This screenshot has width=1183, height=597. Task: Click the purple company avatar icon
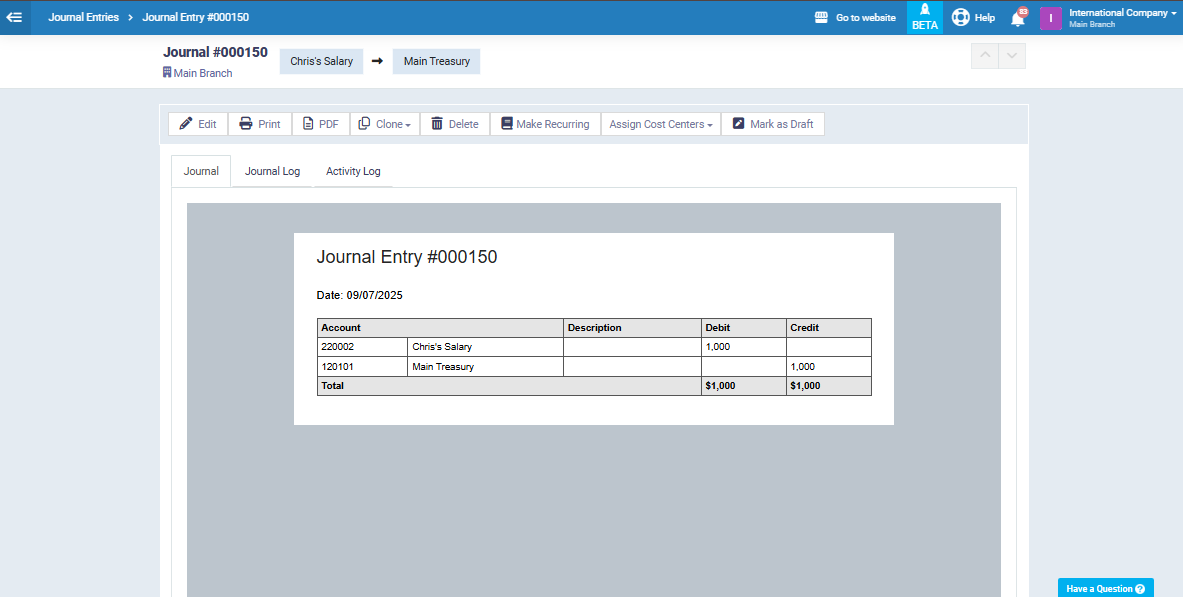click(x=1050, y=18)
